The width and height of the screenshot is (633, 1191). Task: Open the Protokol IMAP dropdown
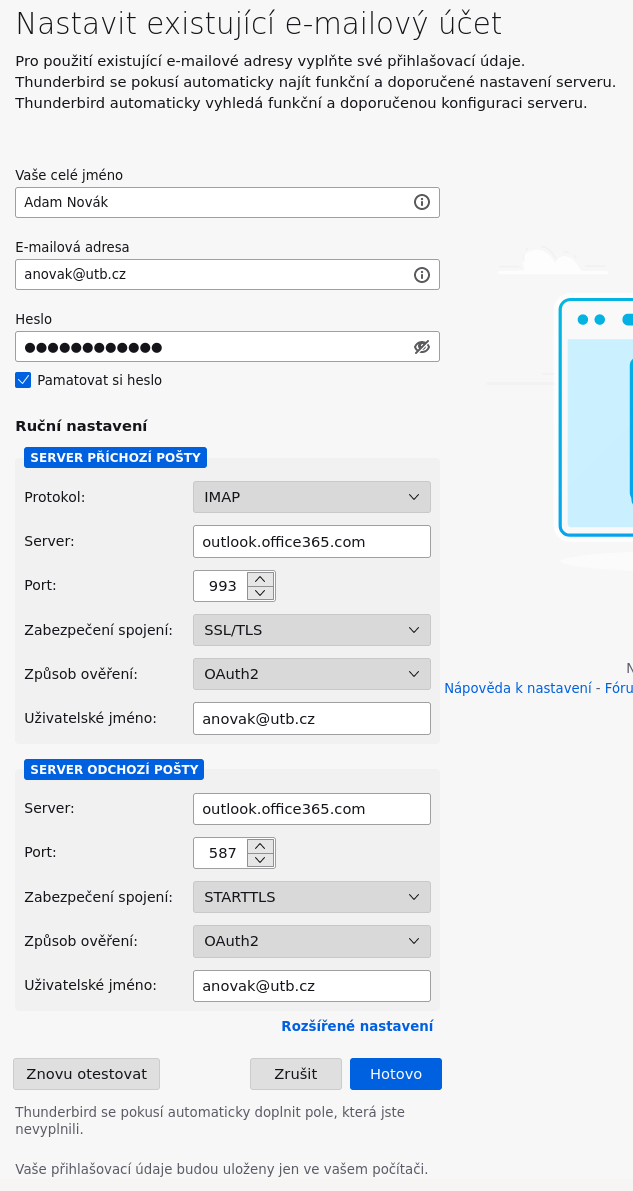tap(311, 497)
